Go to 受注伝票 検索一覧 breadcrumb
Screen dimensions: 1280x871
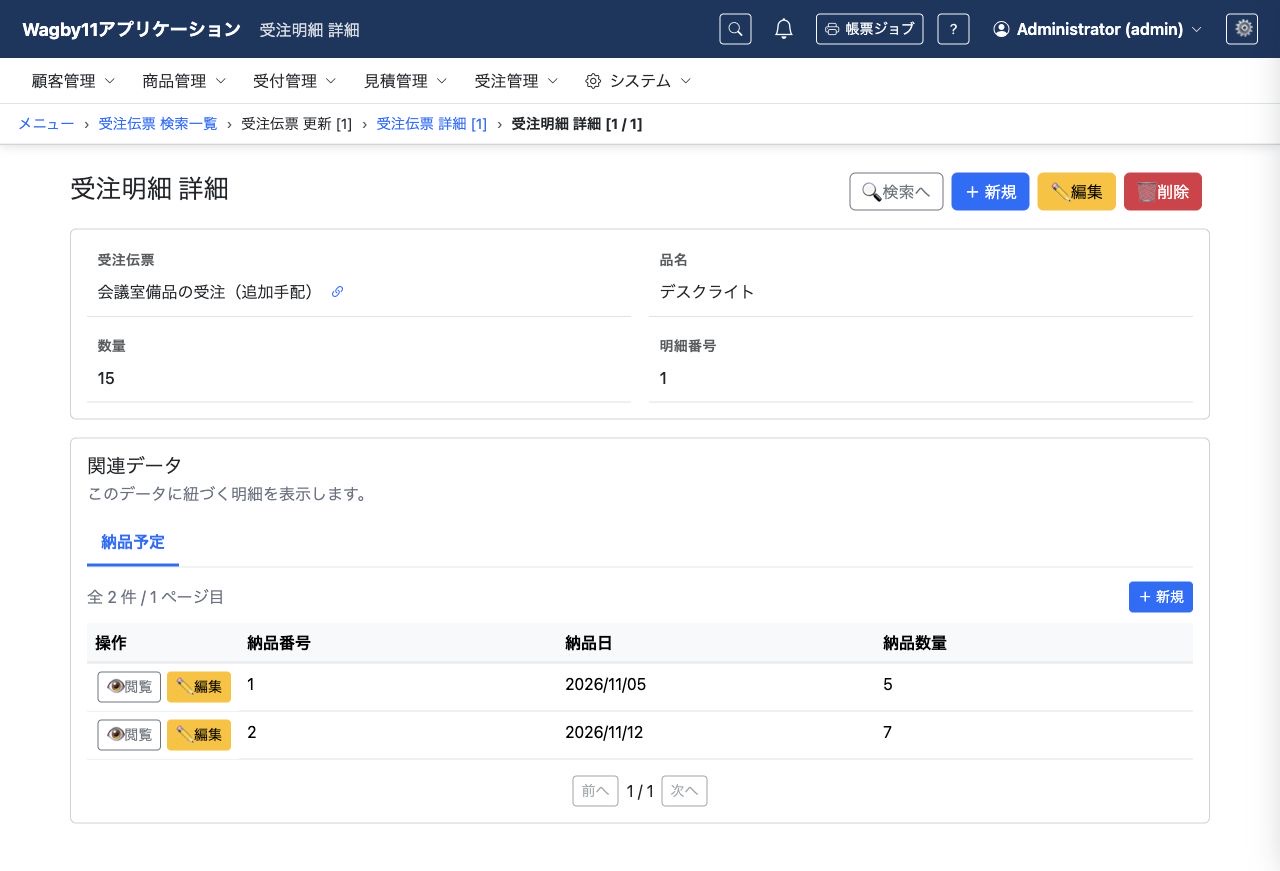pos(158,124)
